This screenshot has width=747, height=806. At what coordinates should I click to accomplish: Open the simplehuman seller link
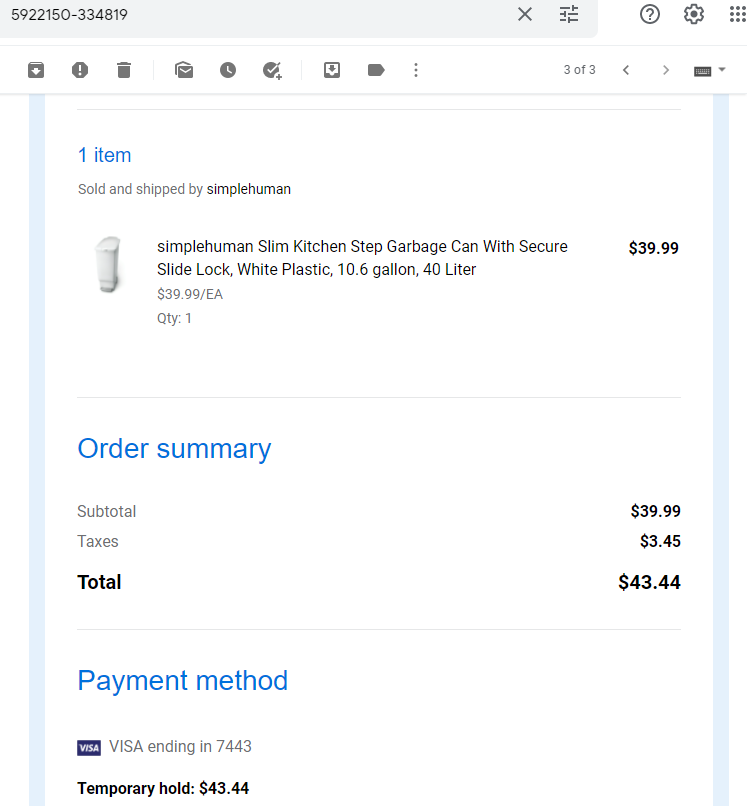249,189
